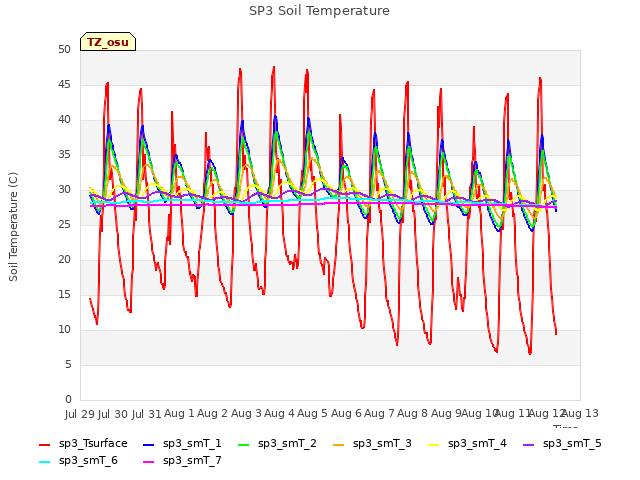Toggle the sp3_smT_5 legend entry
This screenshot has width=640, height=480.
(562, 443)
